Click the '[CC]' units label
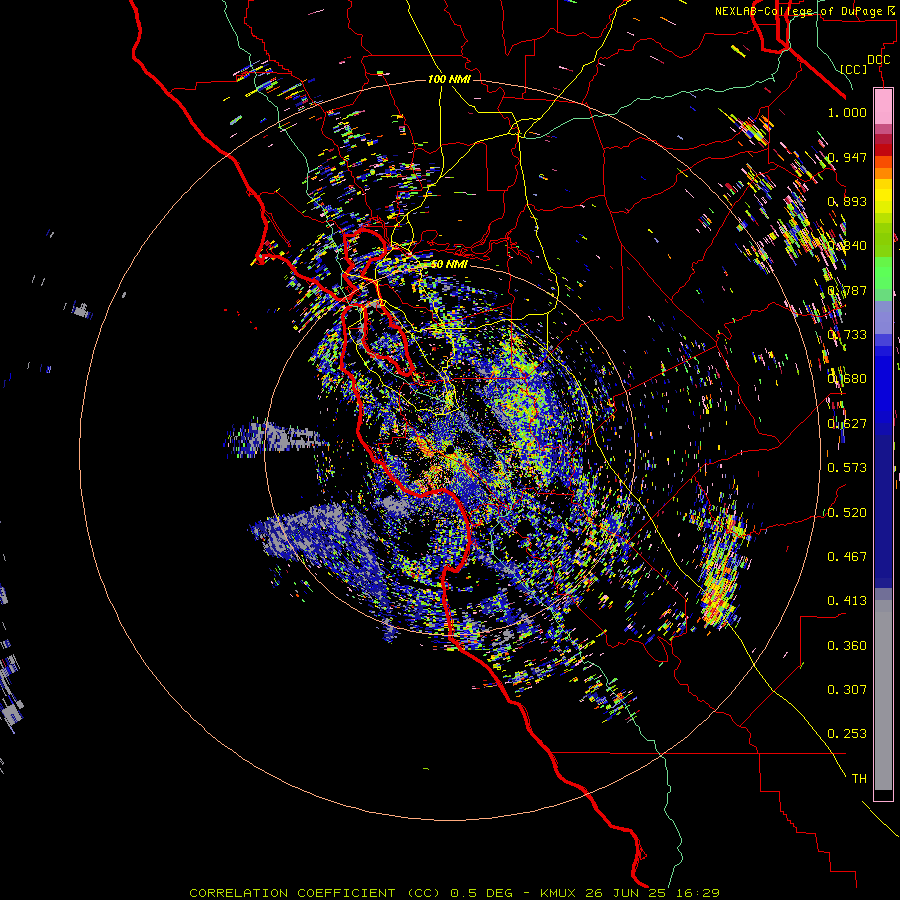 click(854, 69)
